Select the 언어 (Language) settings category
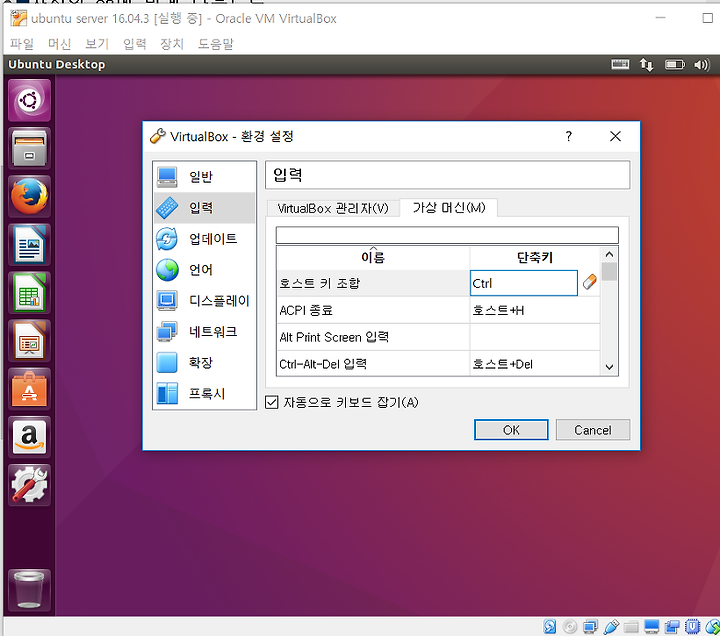The image size is (720, 636). pyautogui.click(x=204, y=270)
